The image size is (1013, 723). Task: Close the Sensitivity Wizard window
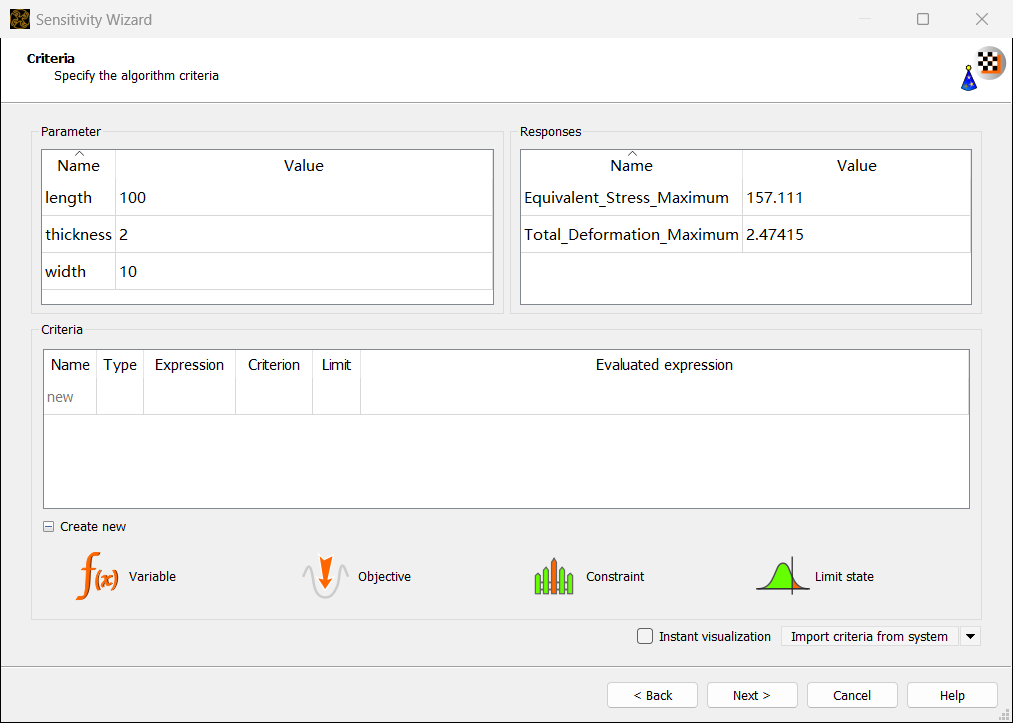tap(982, 19)
